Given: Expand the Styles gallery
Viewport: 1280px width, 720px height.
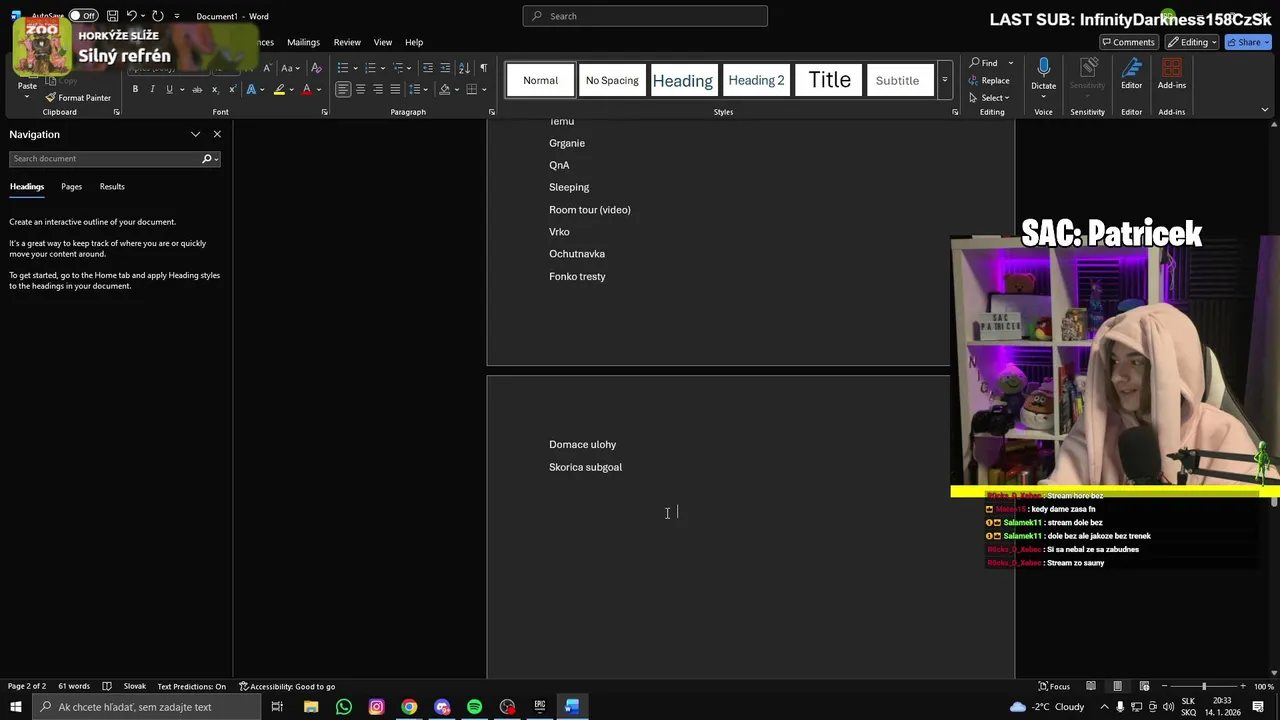Looking at the screenshot, I should 944,80.
